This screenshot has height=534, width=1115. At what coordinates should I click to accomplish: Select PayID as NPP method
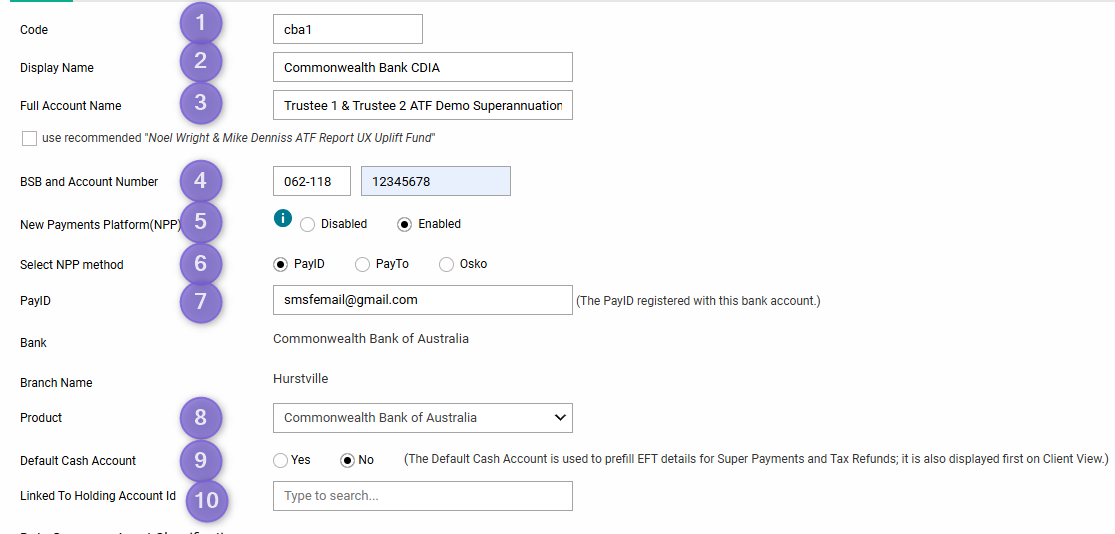pyautogui.click(x=281, y=265)
